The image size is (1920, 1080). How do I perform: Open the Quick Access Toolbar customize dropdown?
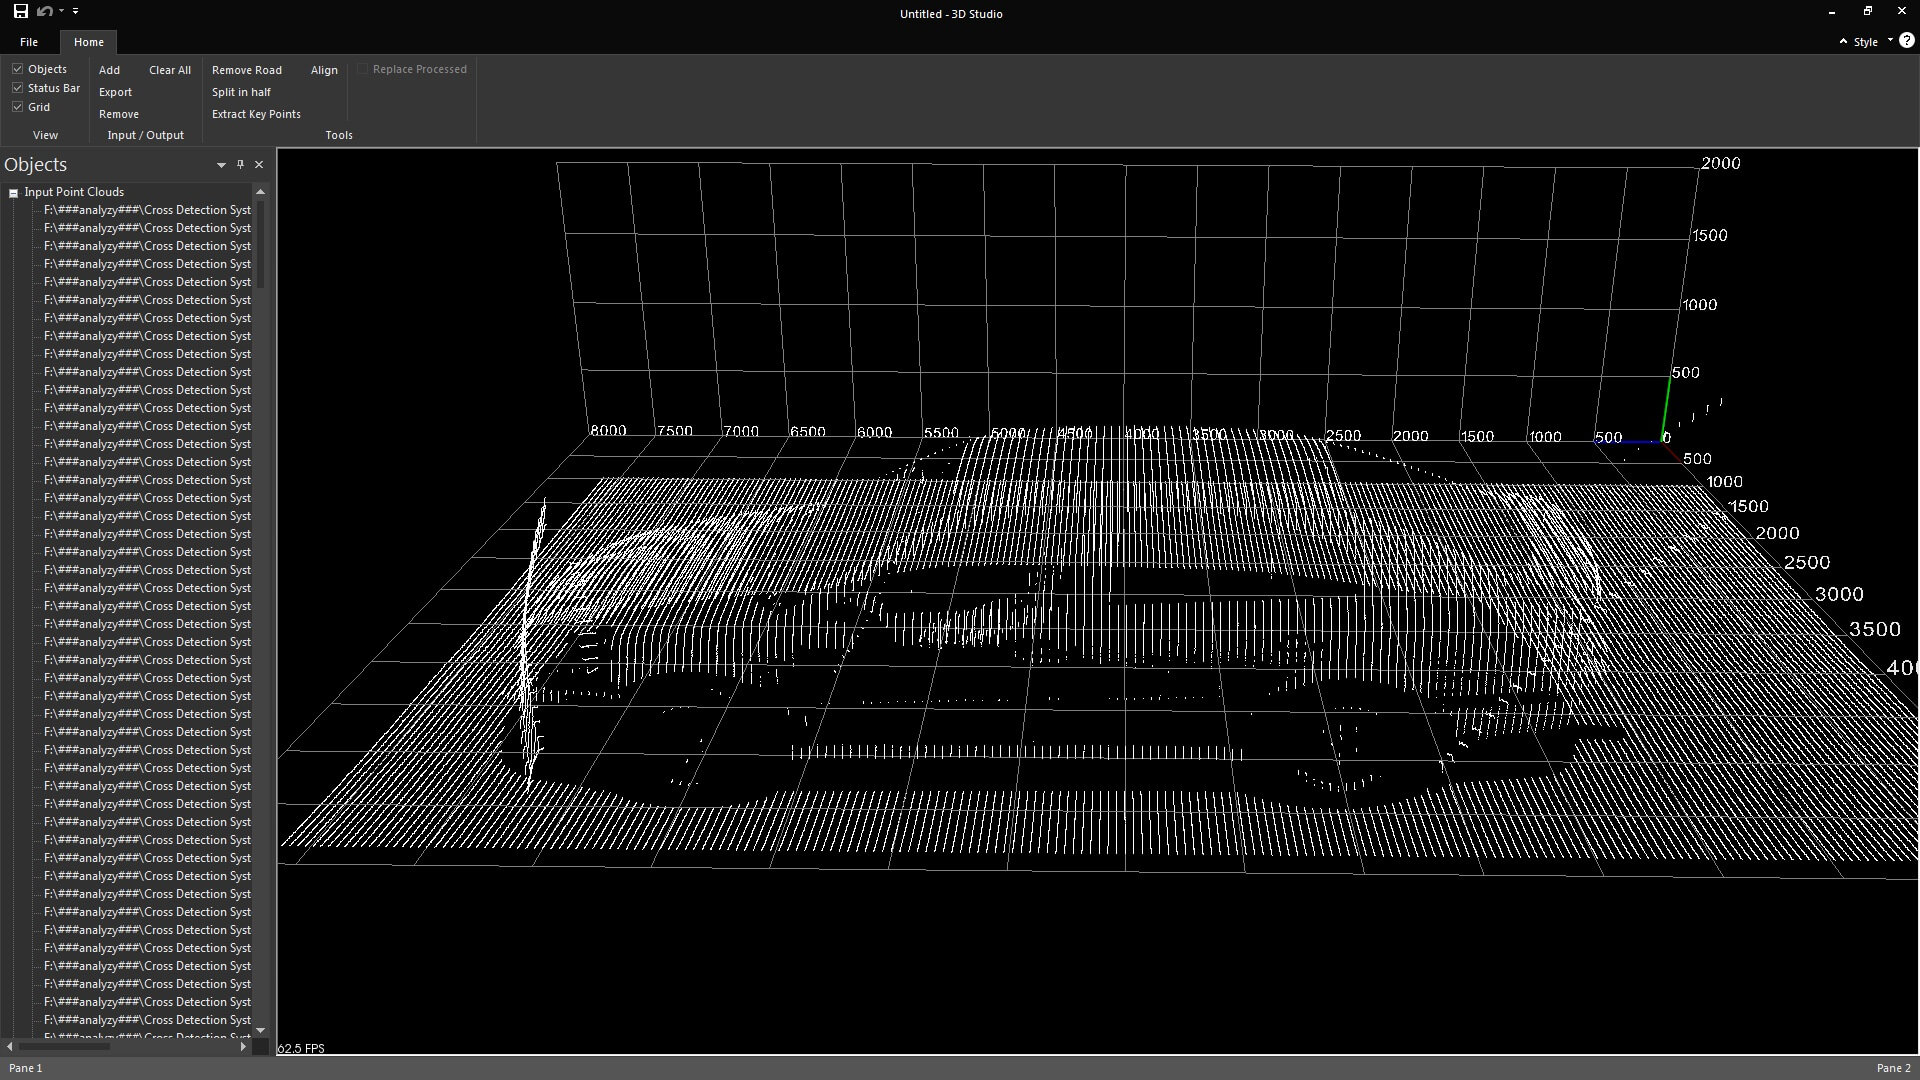pyautogui.click(x=75, y=12)
